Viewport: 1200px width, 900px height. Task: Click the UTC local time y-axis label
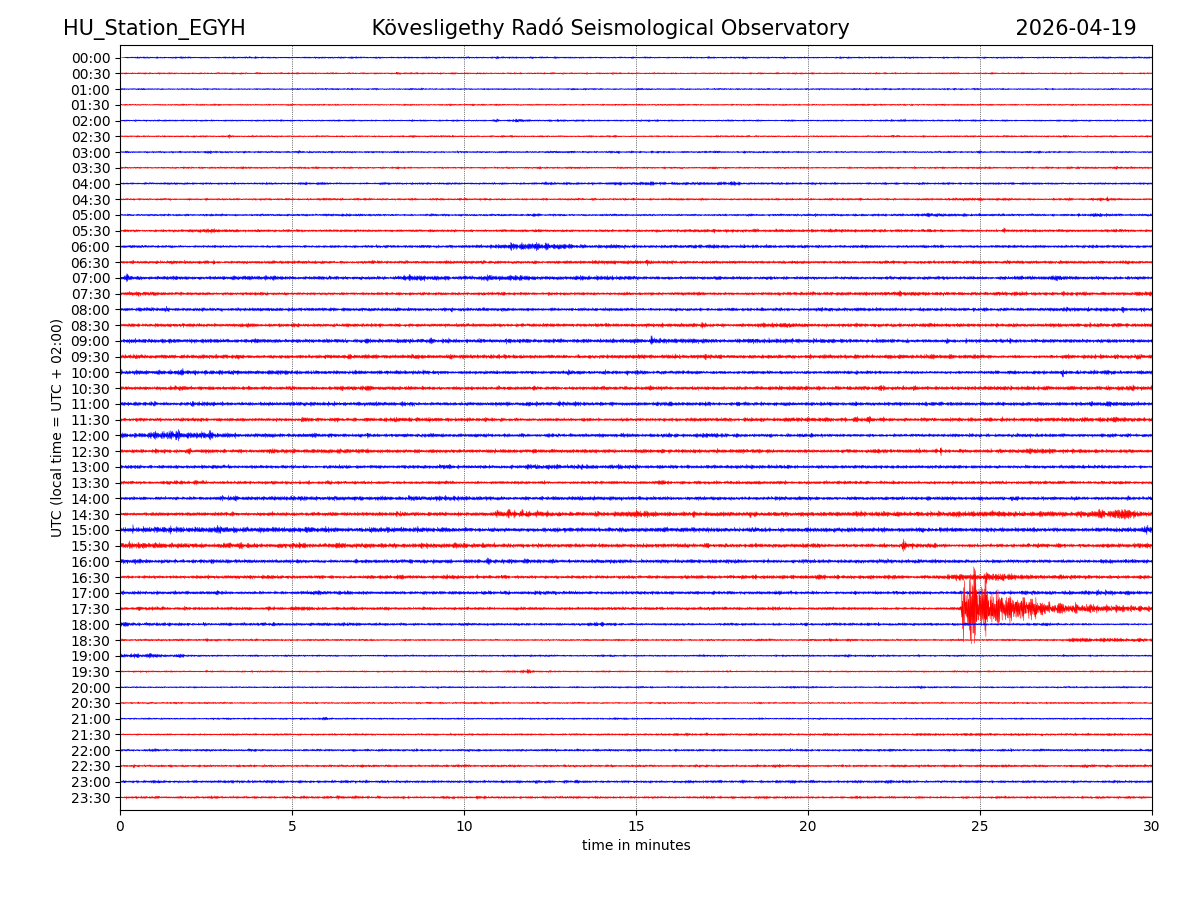coord(57,428)
